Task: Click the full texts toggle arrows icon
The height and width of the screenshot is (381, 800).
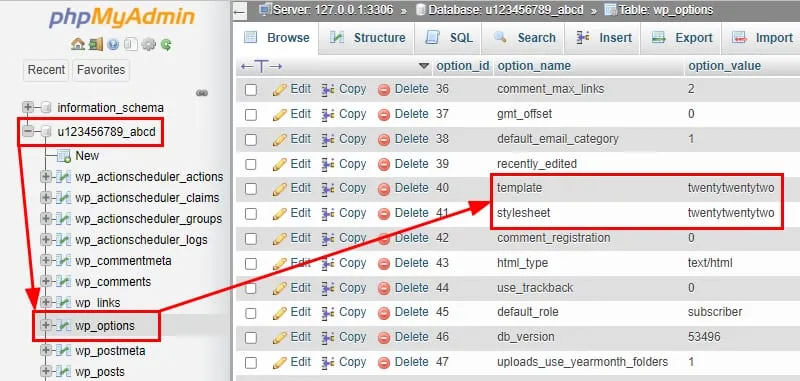Action: pyautogui.click(x=261, y=67)
